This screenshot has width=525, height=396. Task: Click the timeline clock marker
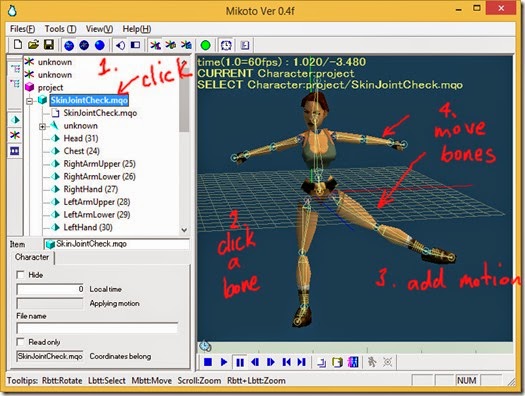click(204, 346)
